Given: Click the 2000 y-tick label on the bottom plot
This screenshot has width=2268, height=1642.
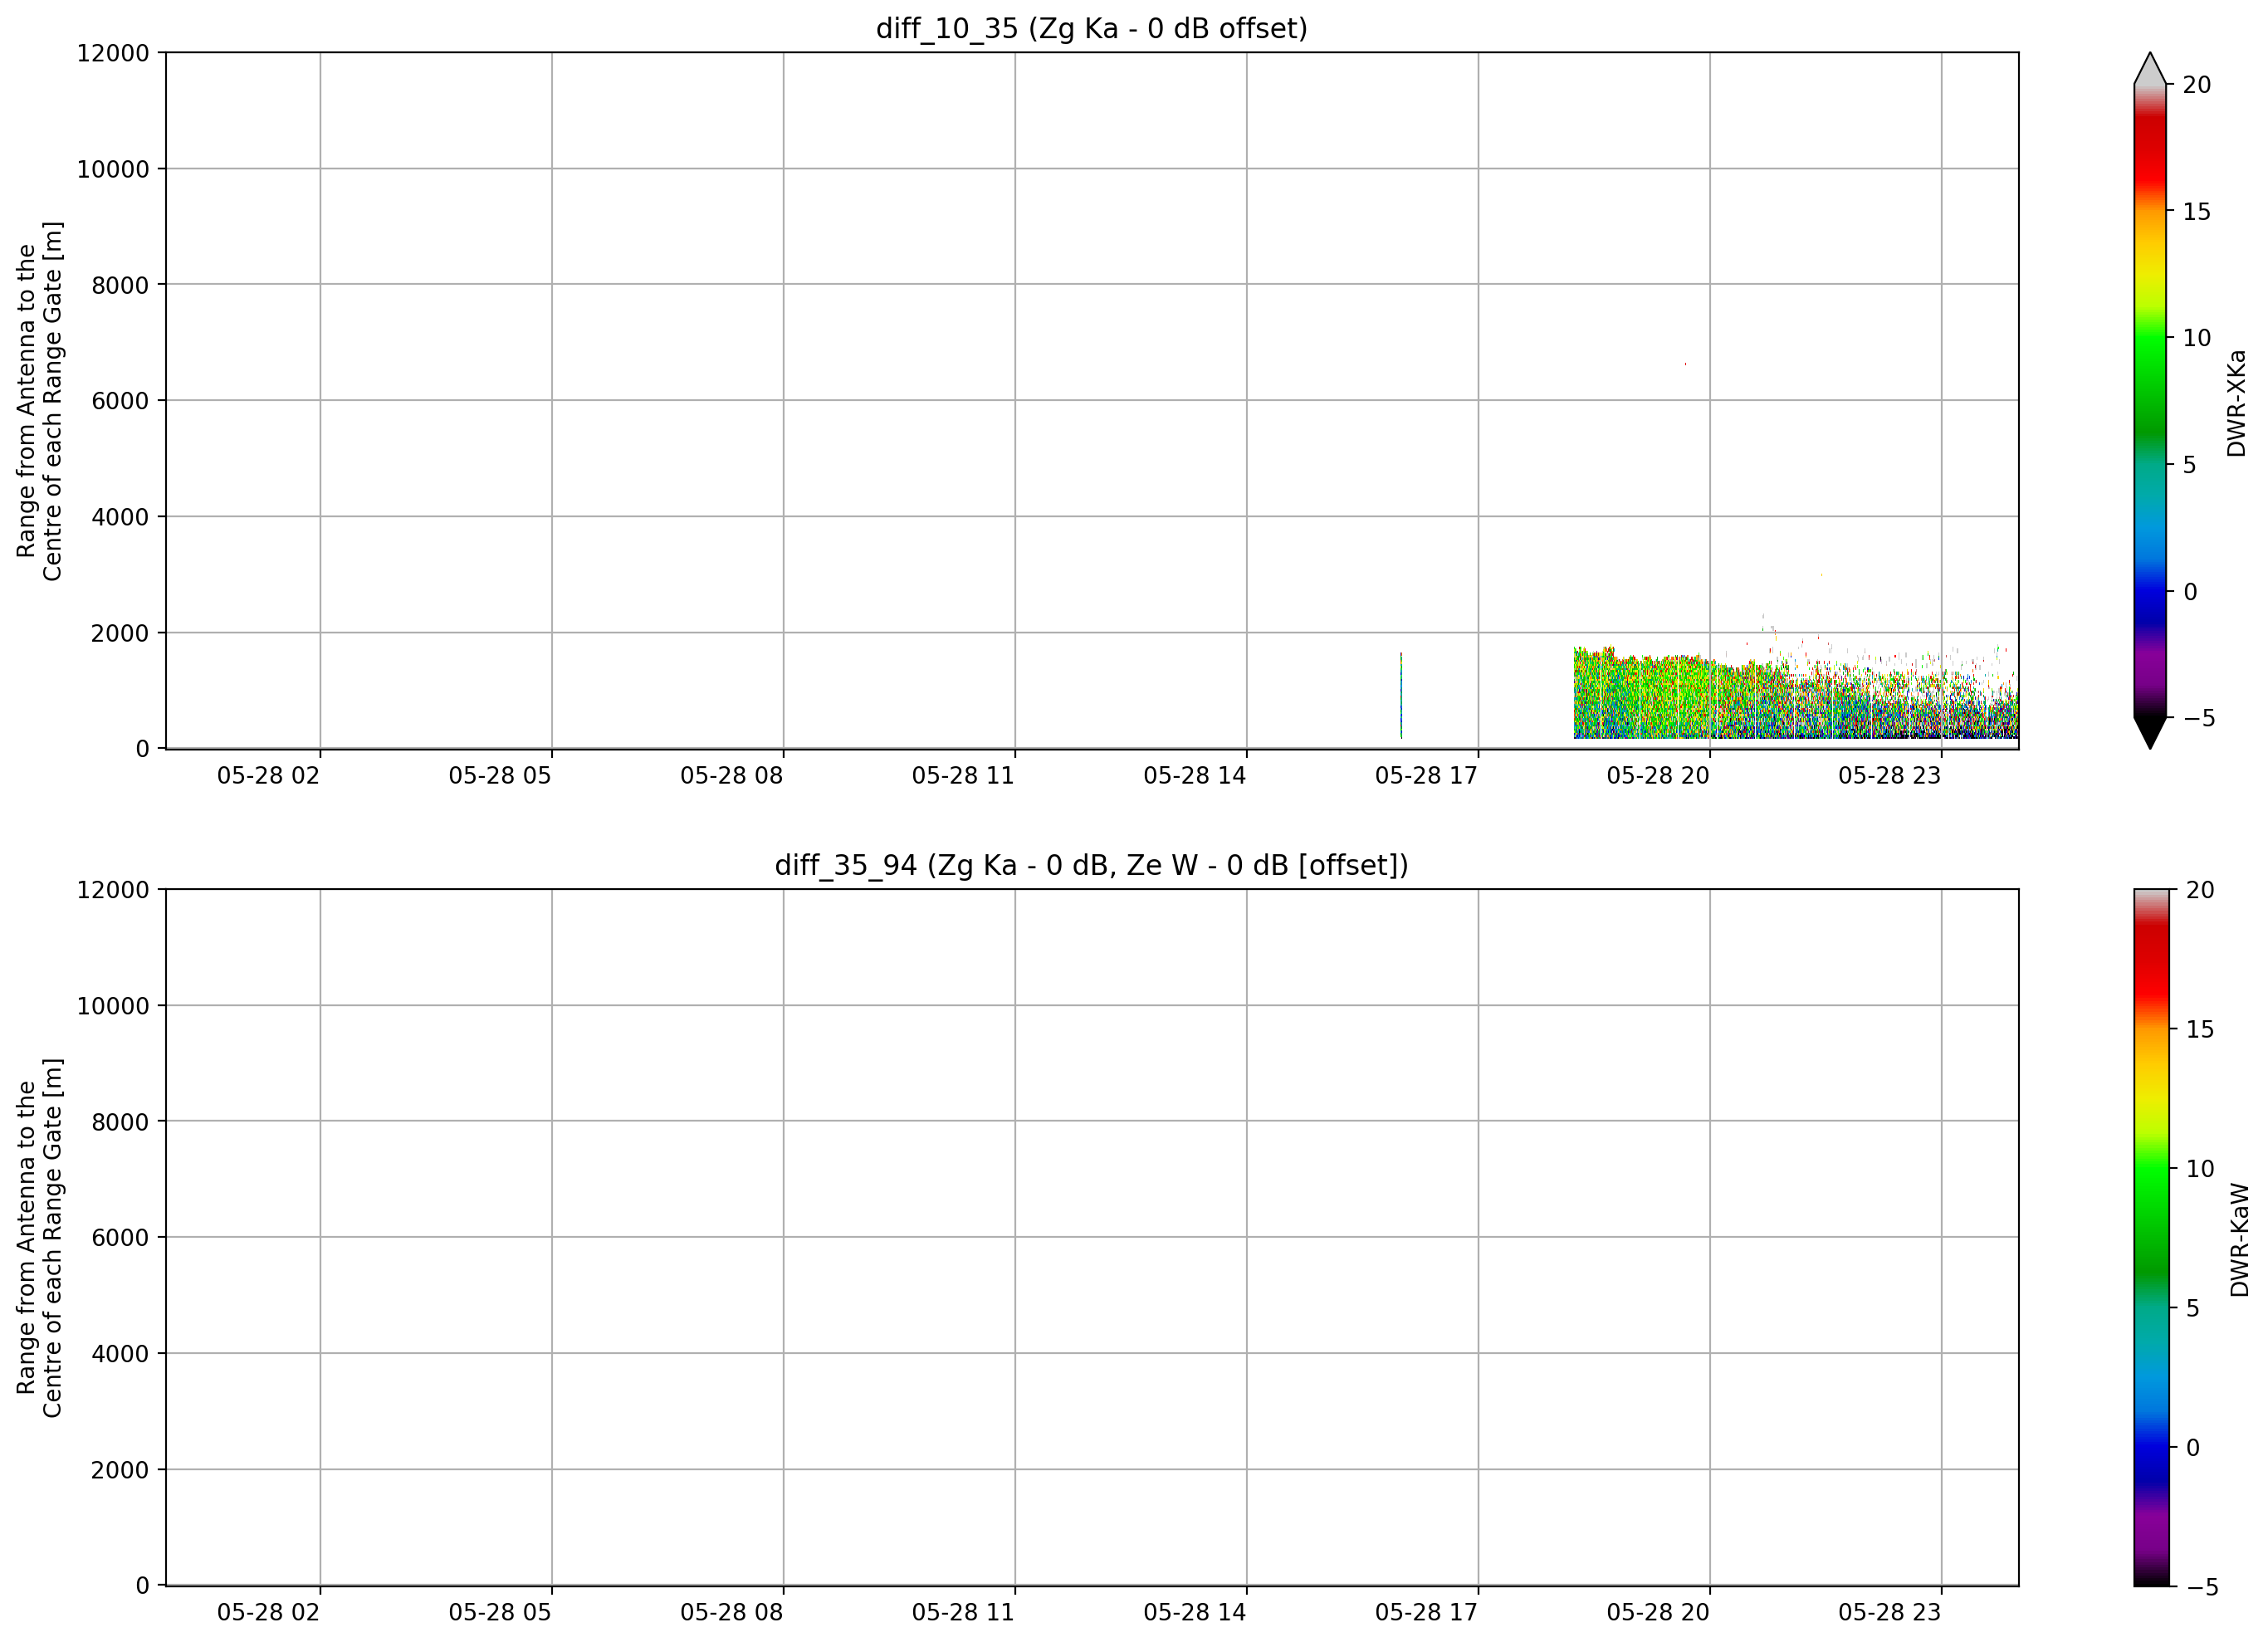Looking at the screenshot, I should 120,1470.
